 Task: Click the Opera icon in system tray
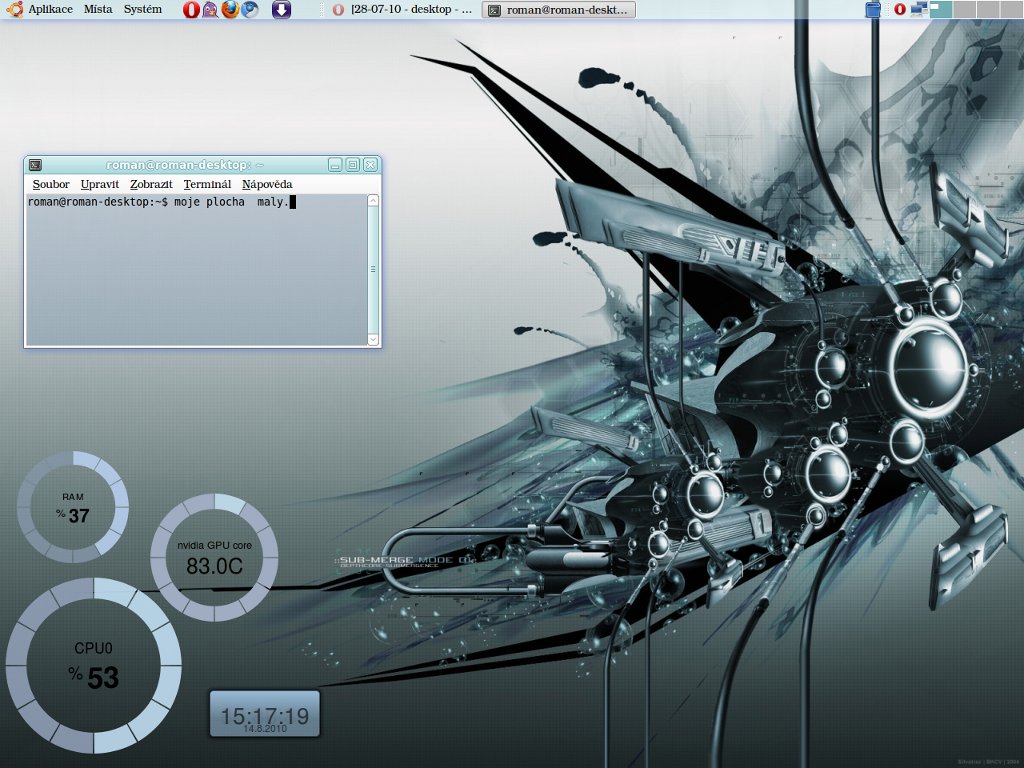pyautogui.click(x=899, y=10)
